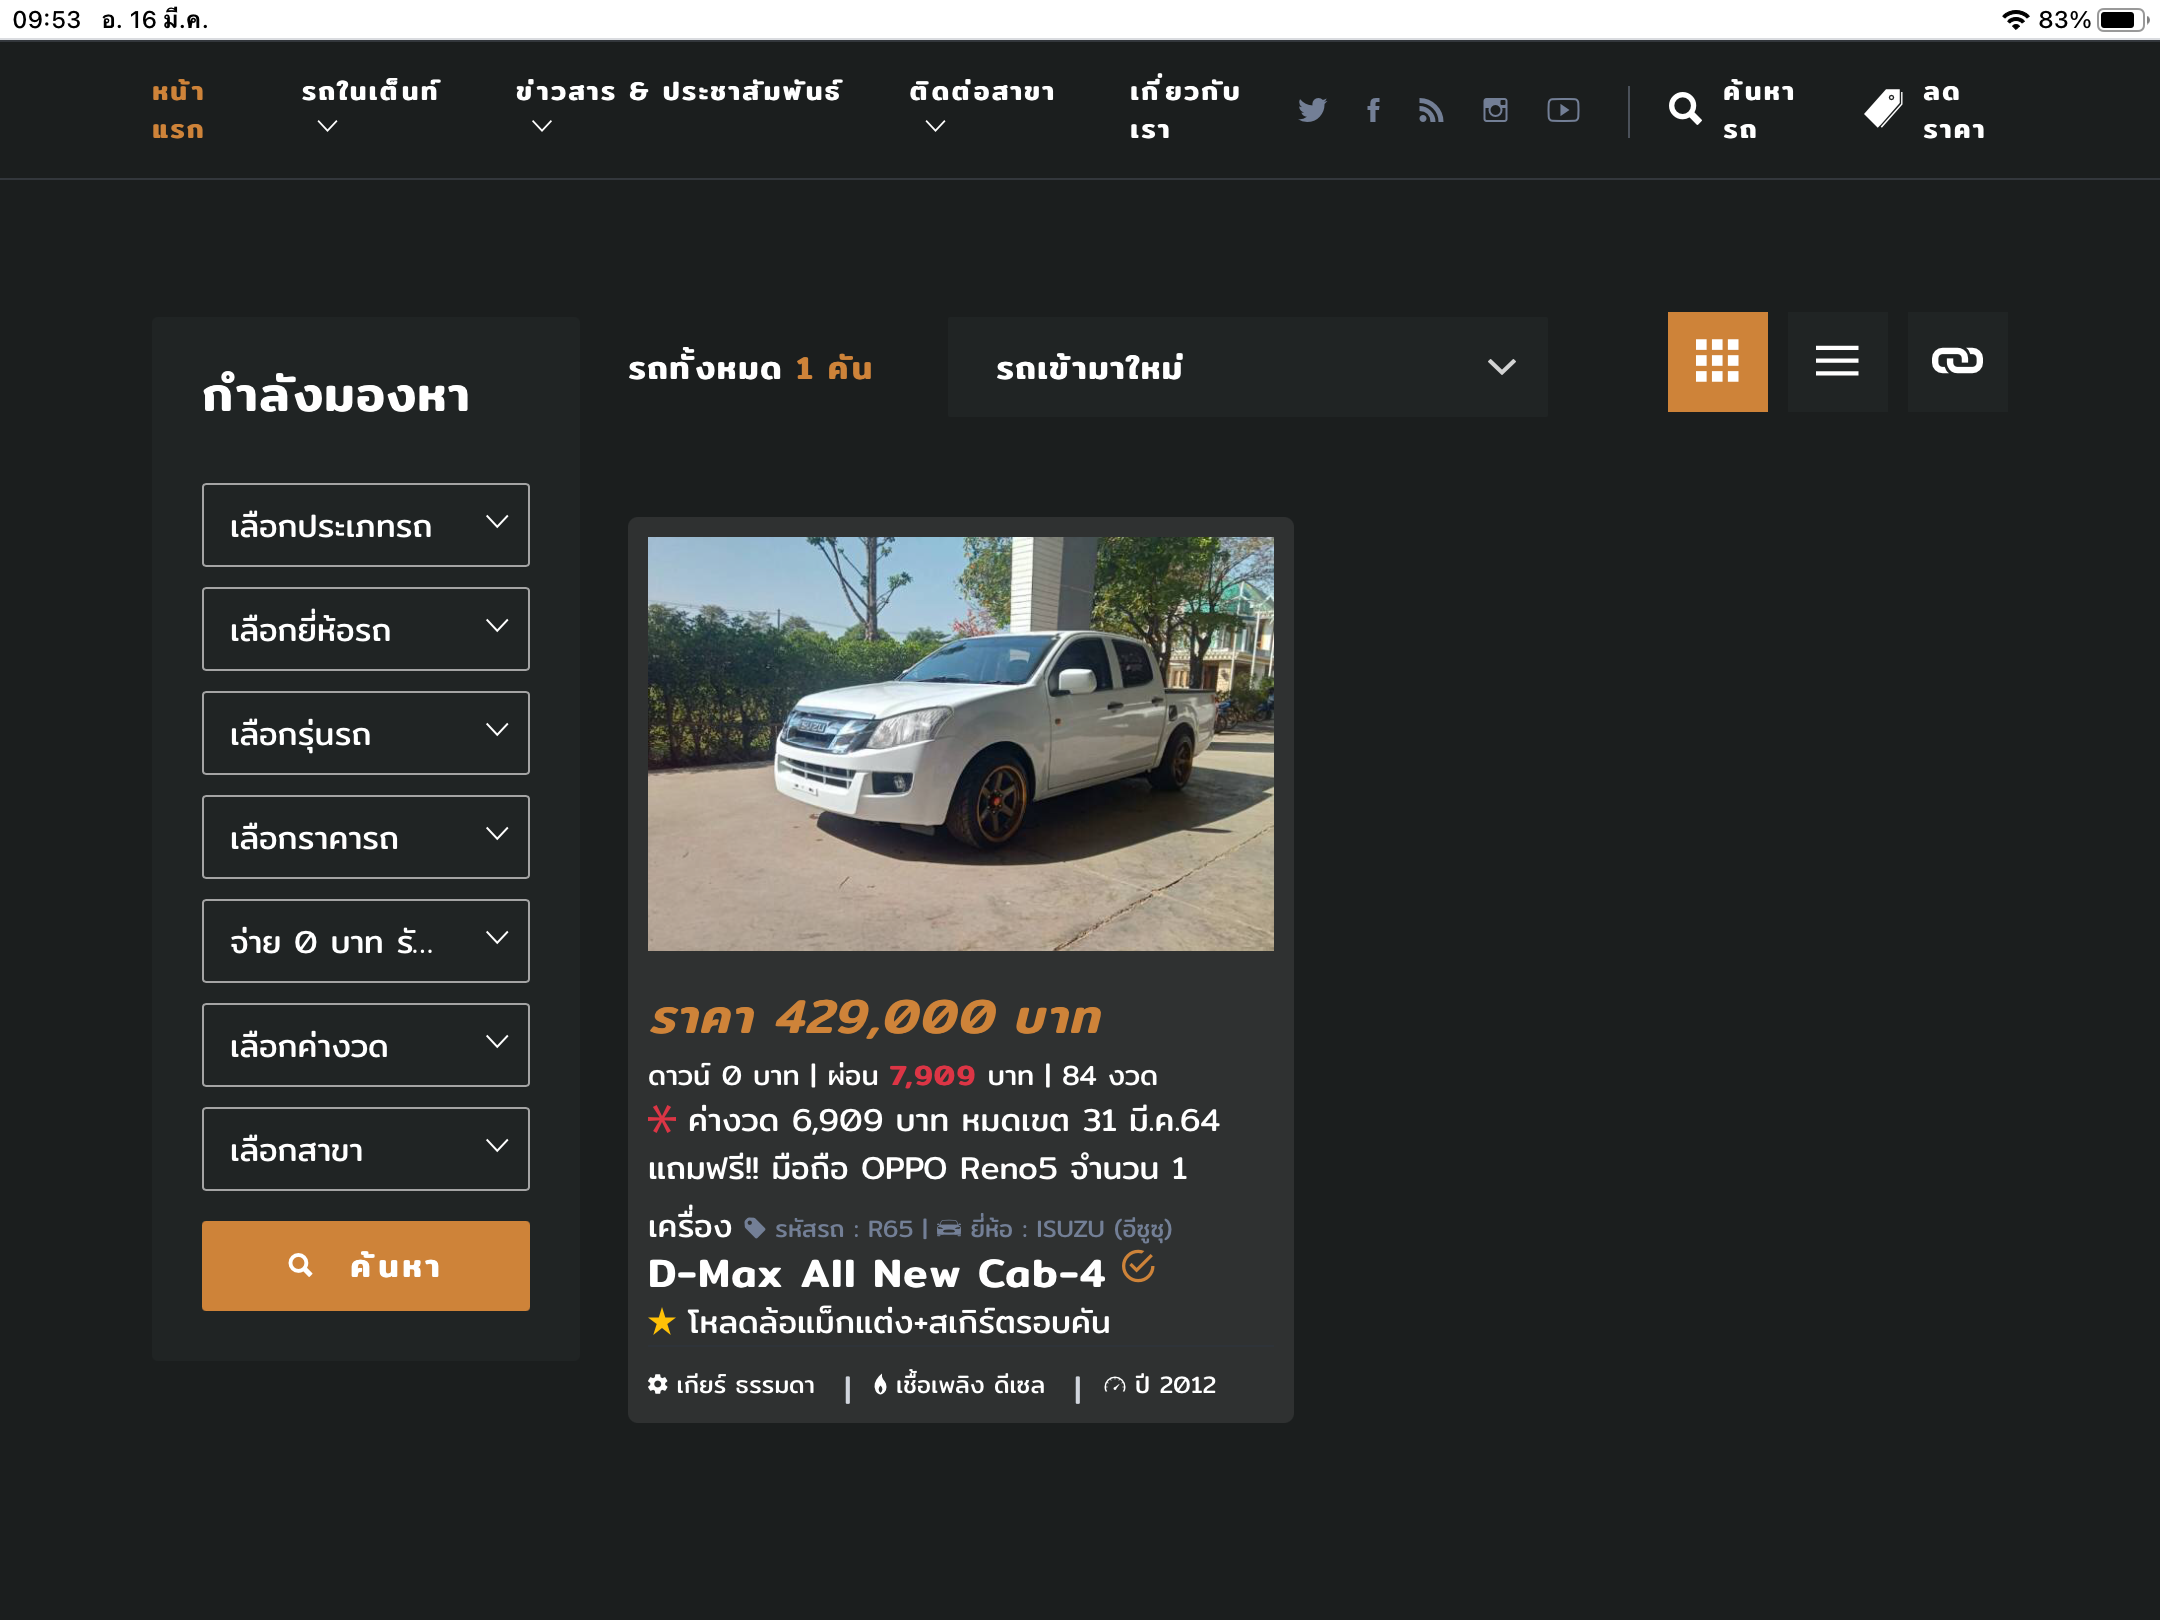Open the RSS feed icon
2160x1620 pixels.
pos(1431,110)
